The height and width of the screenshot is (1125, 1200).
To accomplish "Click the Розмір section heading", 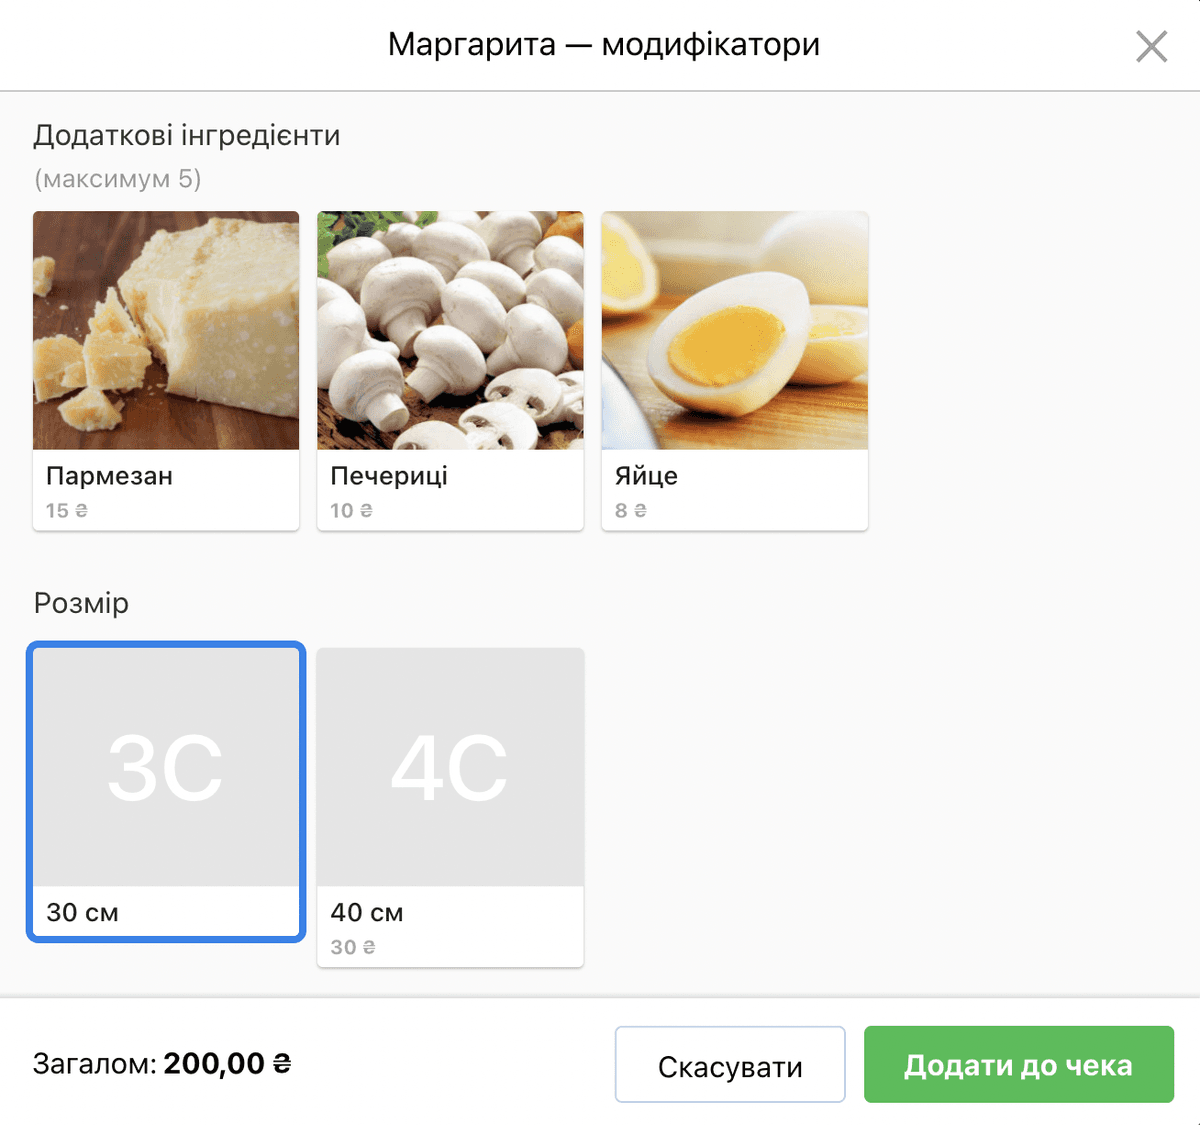I will coord(81,603).
